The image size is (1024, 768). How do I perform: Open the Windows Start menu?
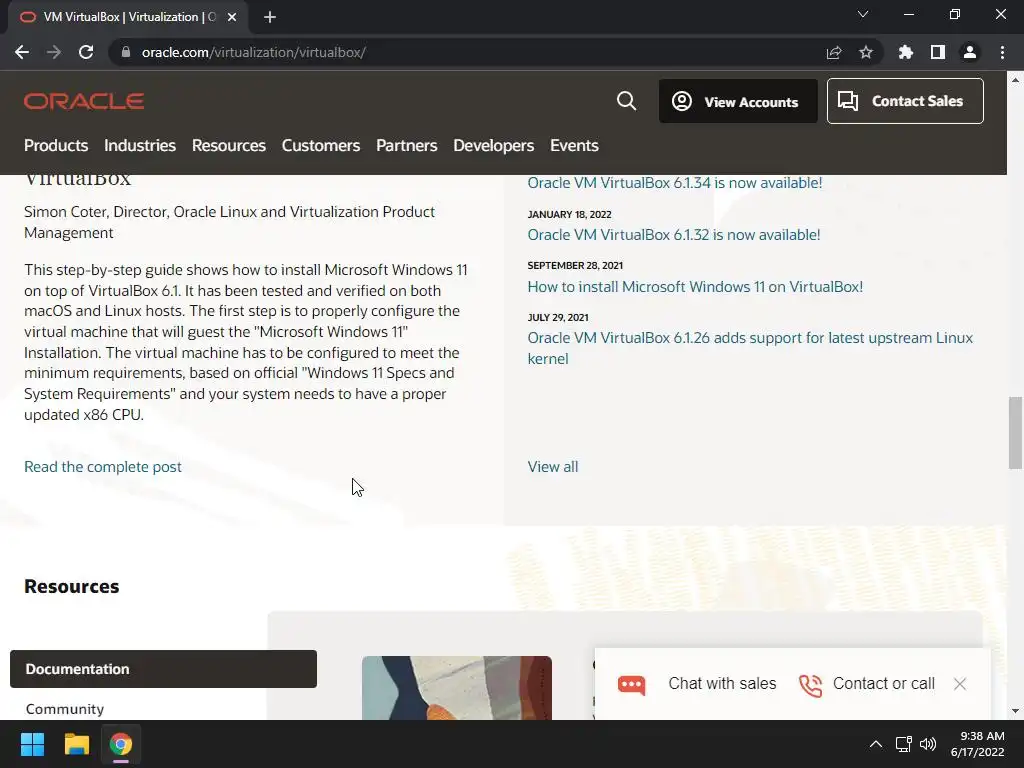(x=32, y=744)
